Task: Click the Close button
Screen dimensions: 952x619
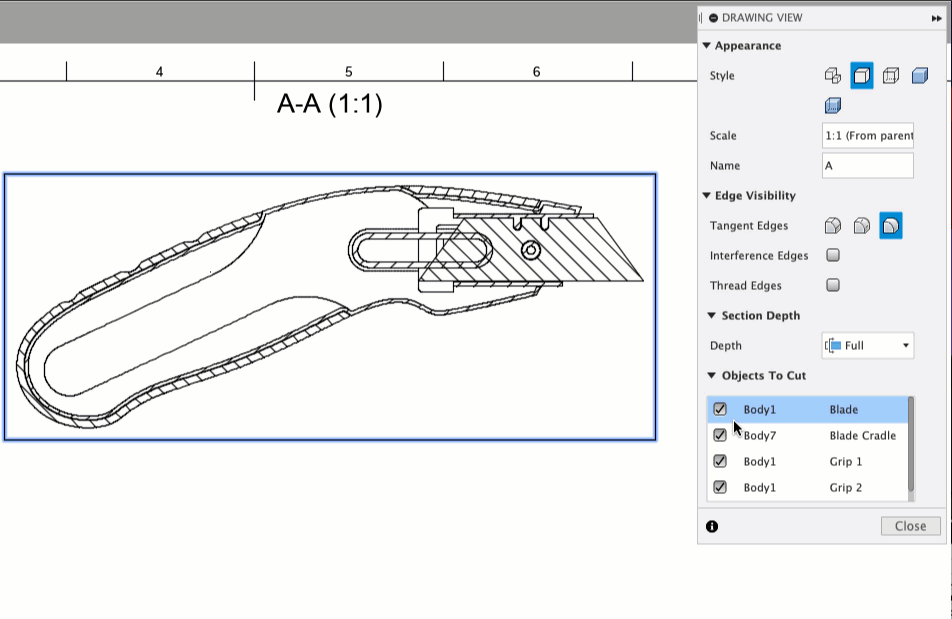Action: [911, 526]
